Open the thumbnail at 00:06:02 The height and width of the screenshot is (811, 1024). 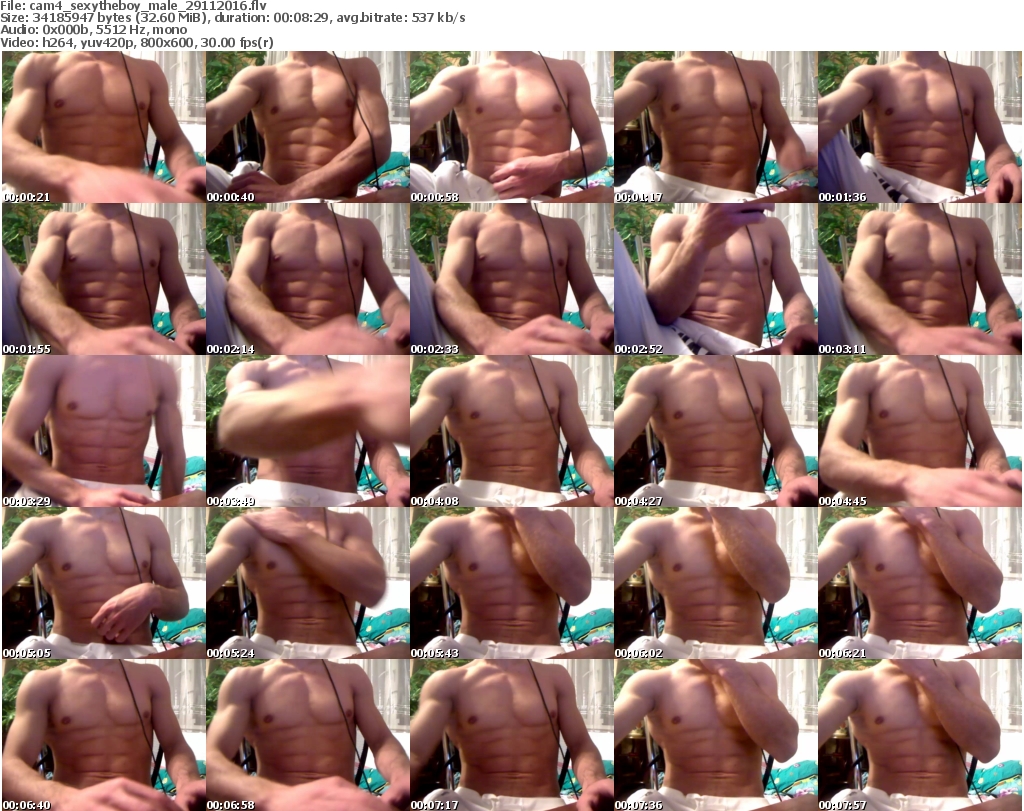tap(716, 583)
